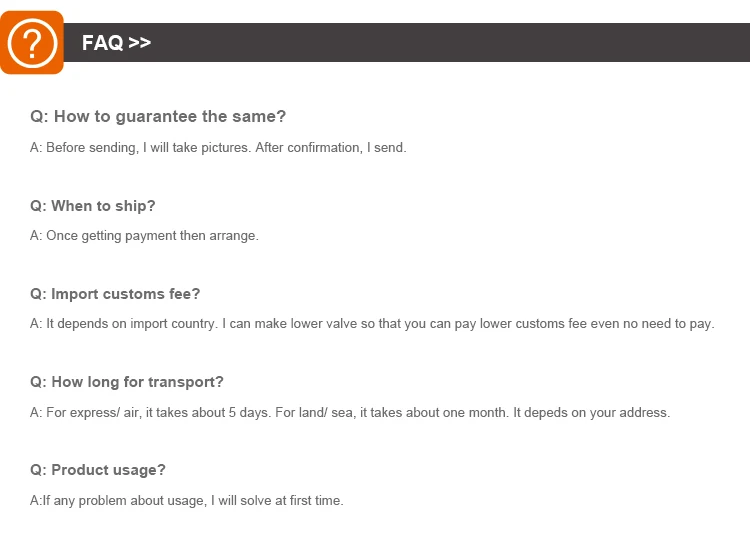Image resolution: width=750 pixels, height=533 pixels.
Task: Click the double arrows beside FAQ
Action: (139, 43)
